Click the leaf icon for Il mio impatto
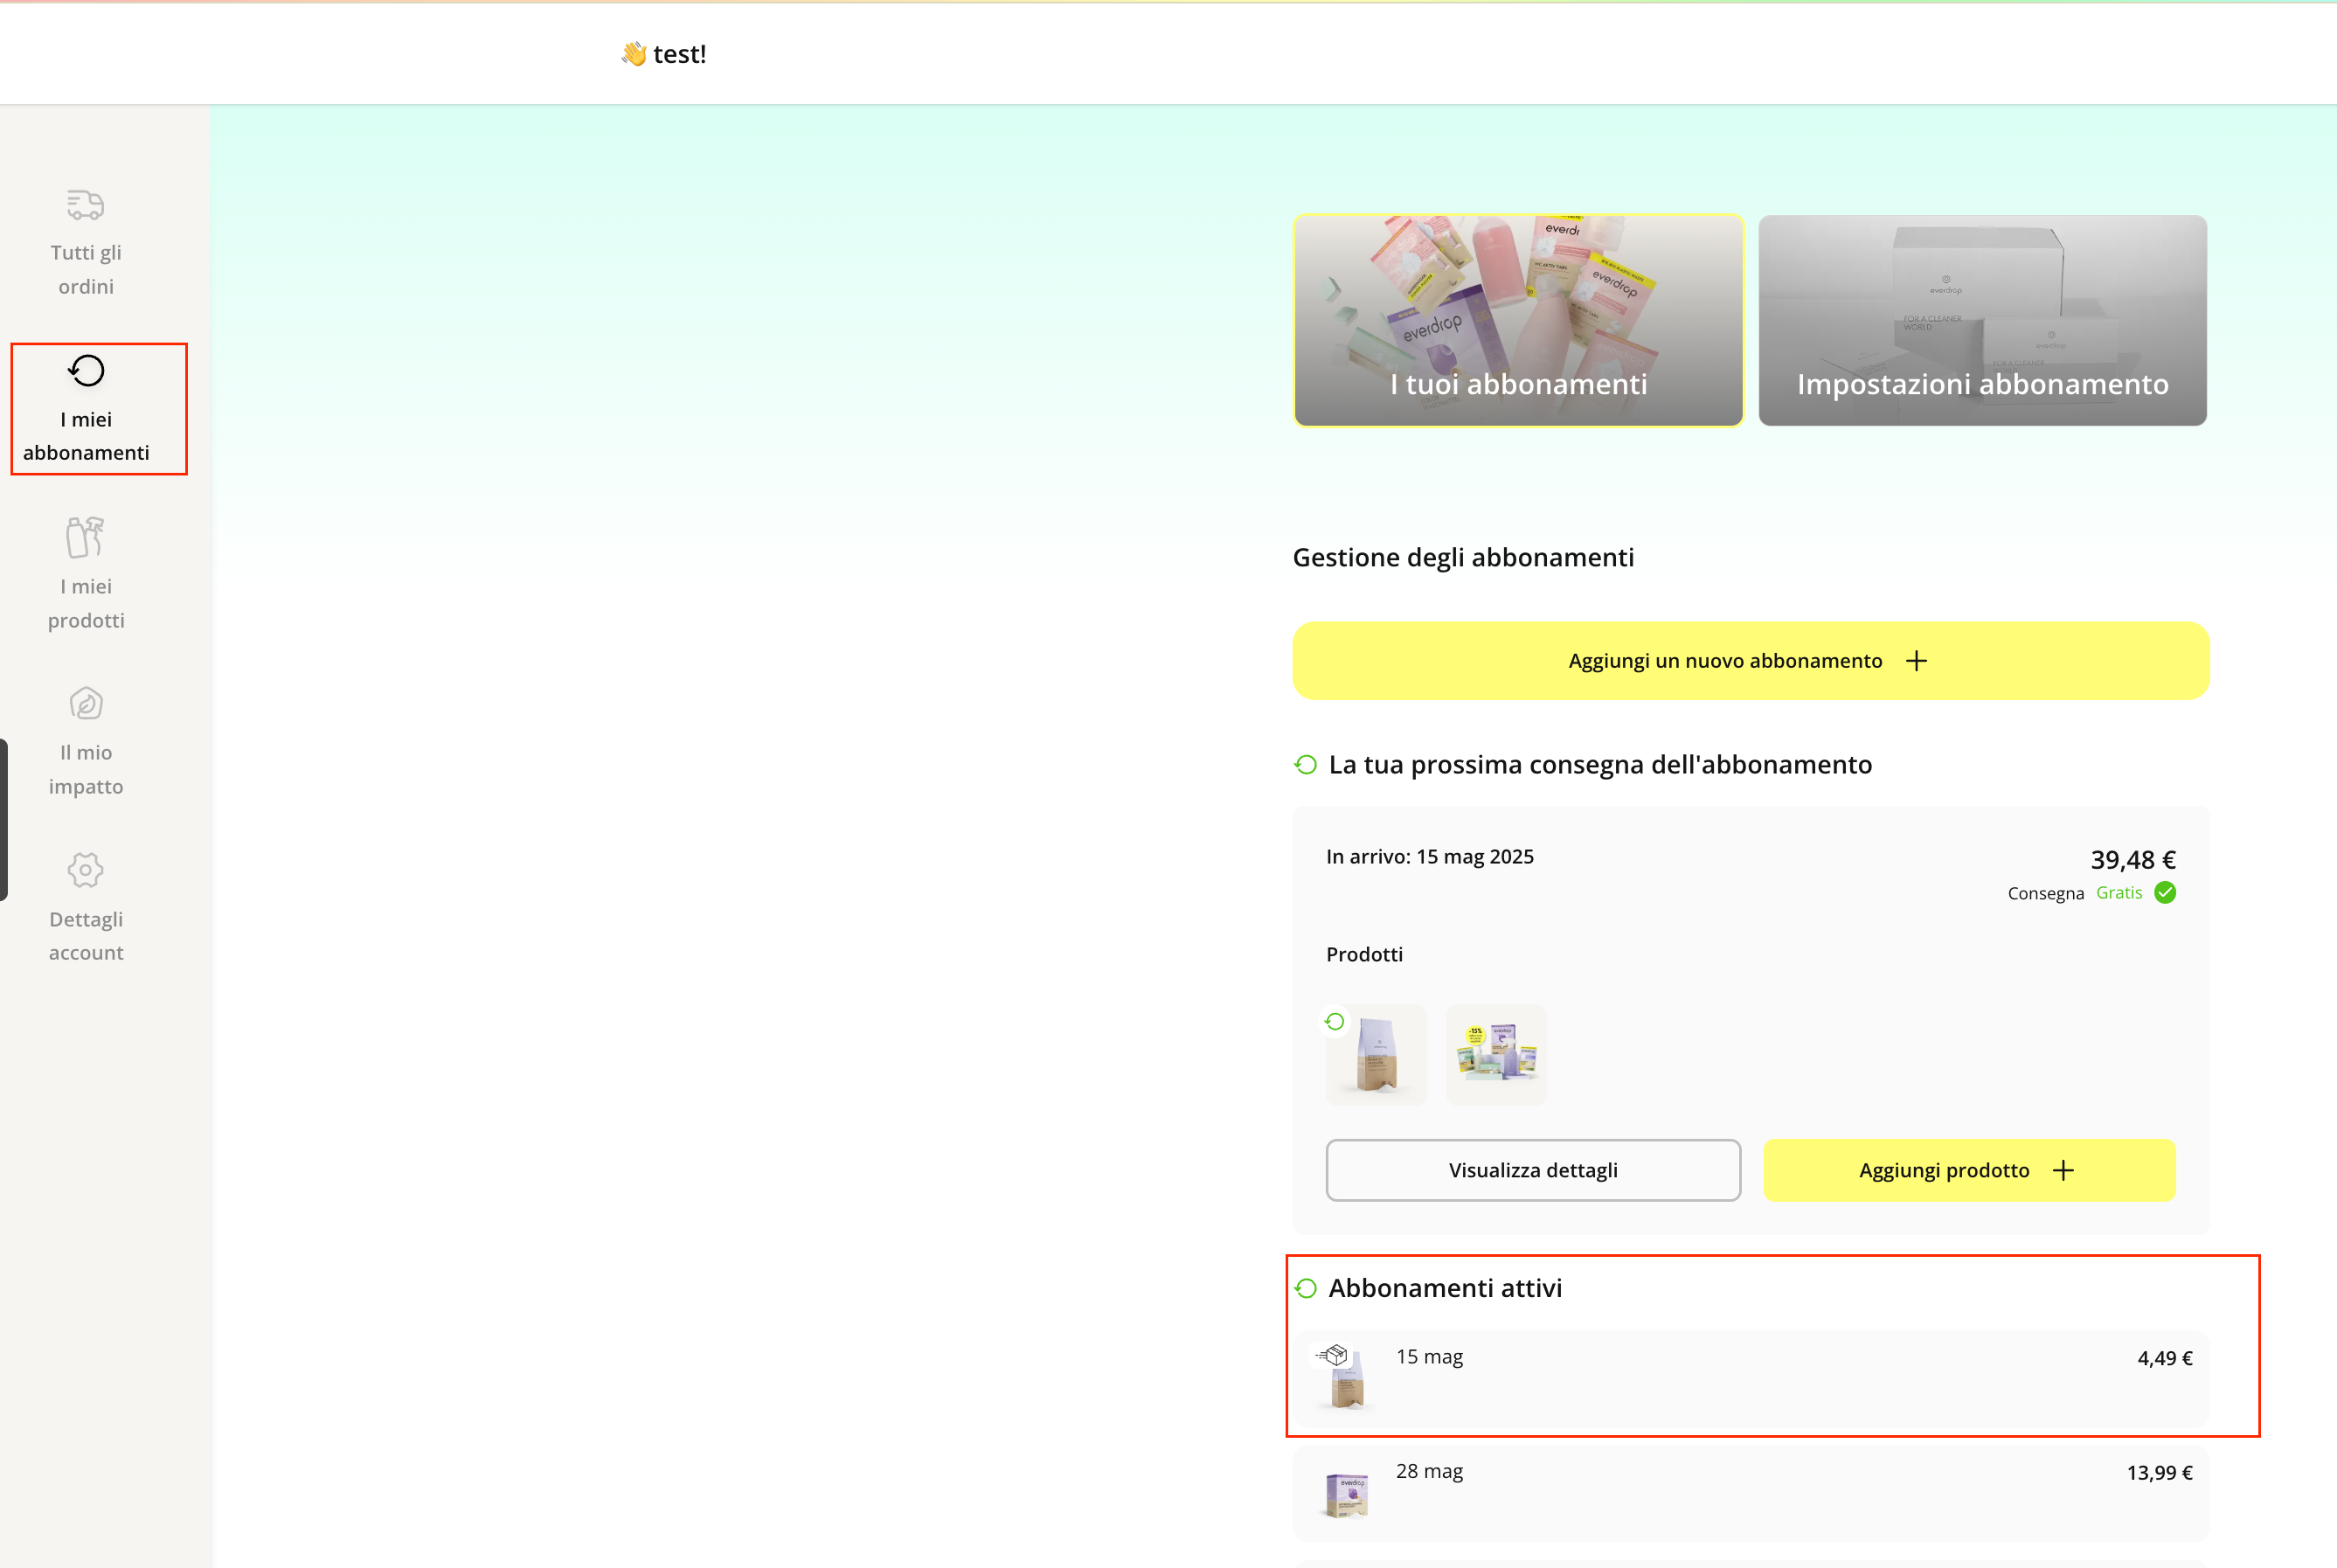This screenshot has height=1568, width=2337. coord(86,703)
